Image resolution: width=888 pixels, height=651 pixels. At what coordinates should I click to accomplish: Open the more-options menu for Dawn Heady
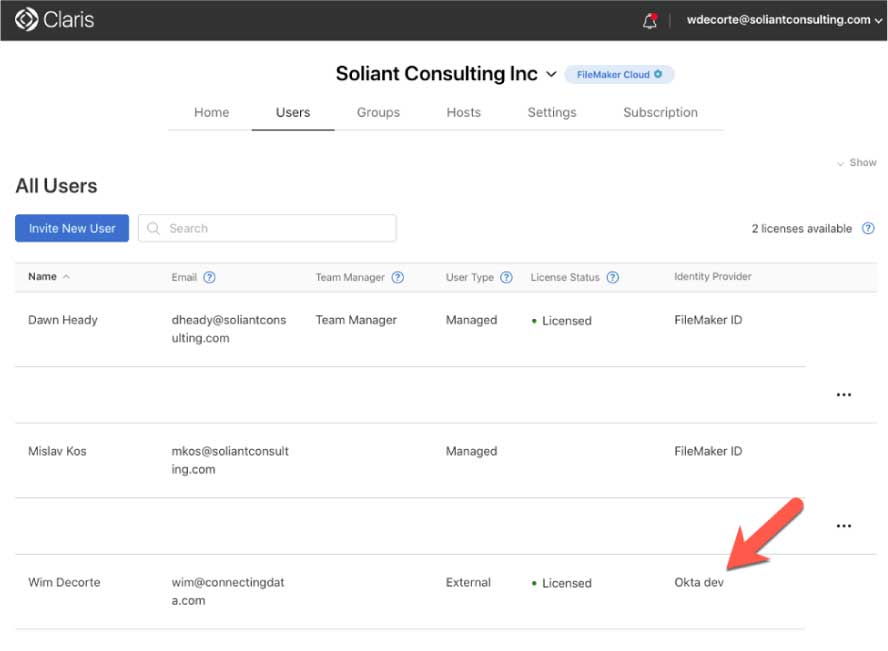pos(843,395)
